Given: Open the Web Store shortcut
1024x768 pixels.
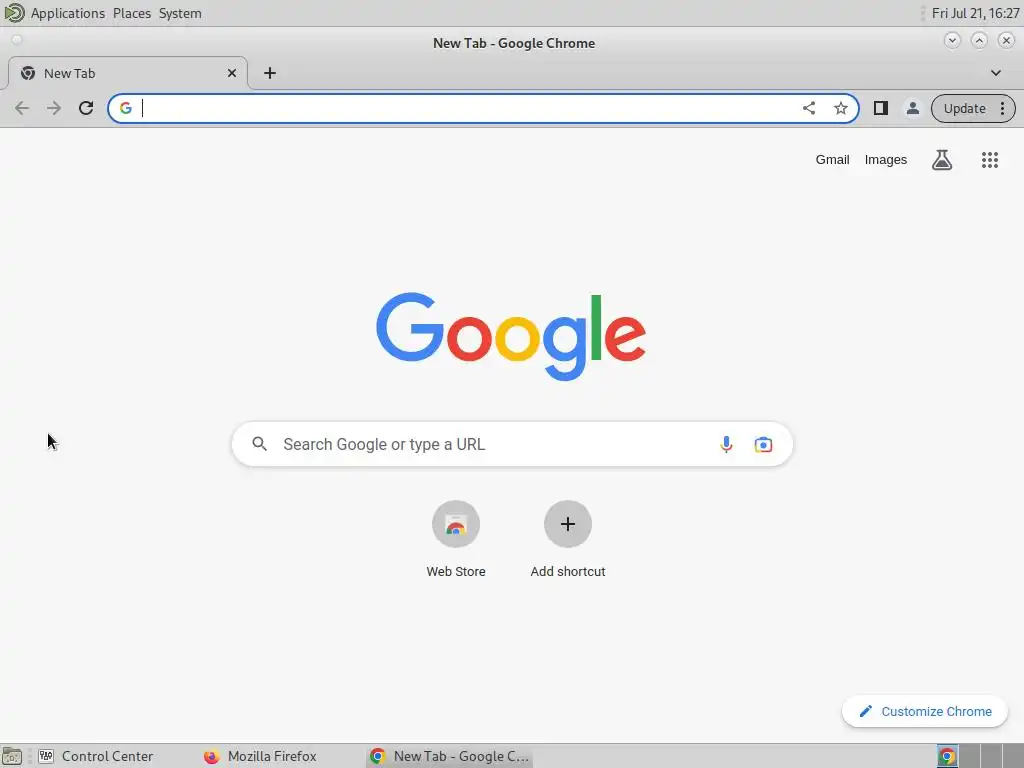Looking at the screenshot, I should pos(456,539).
